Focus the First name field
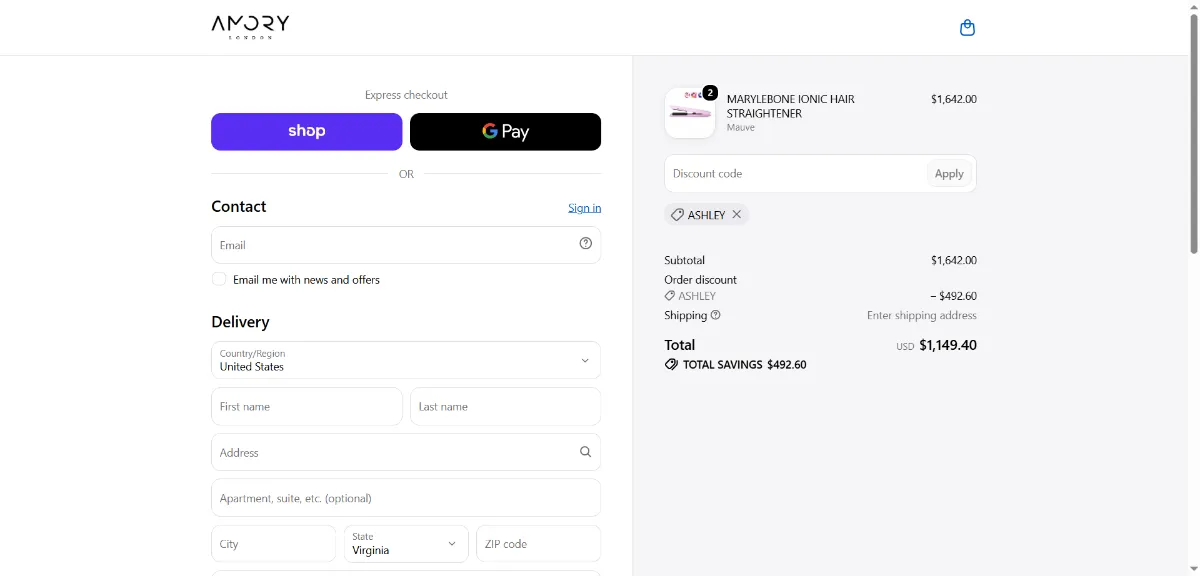The image size is (1200, 576). tap(306, 407)
